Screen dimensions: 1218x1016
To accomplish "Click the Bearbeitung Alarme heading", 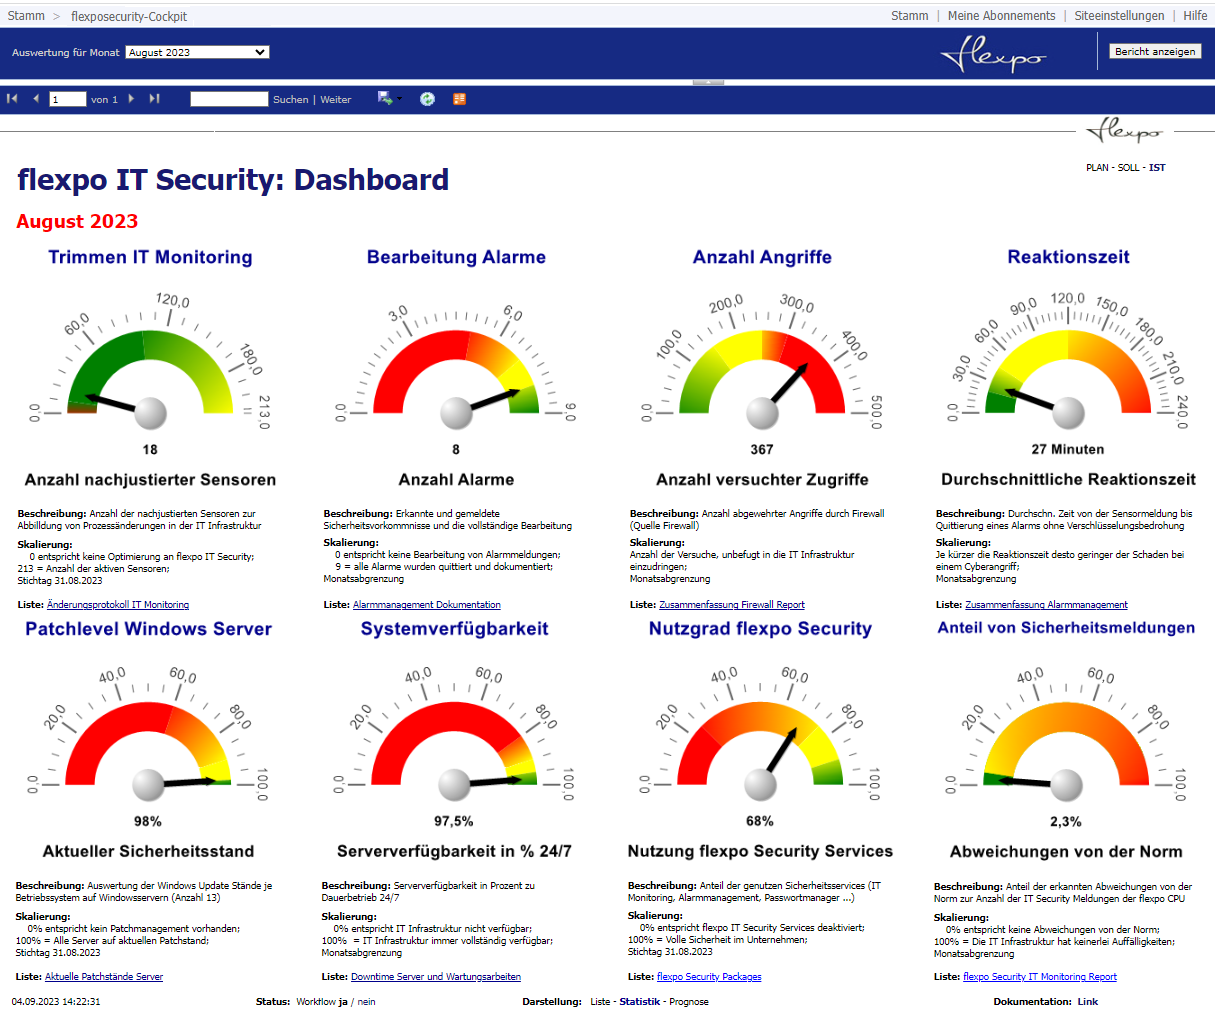I will pos(456,257).
